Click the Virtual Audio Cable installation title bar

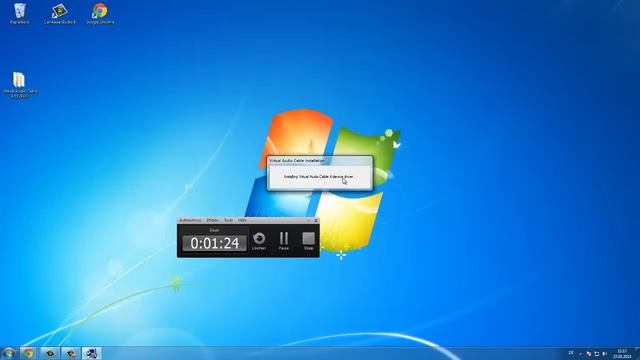320,161
